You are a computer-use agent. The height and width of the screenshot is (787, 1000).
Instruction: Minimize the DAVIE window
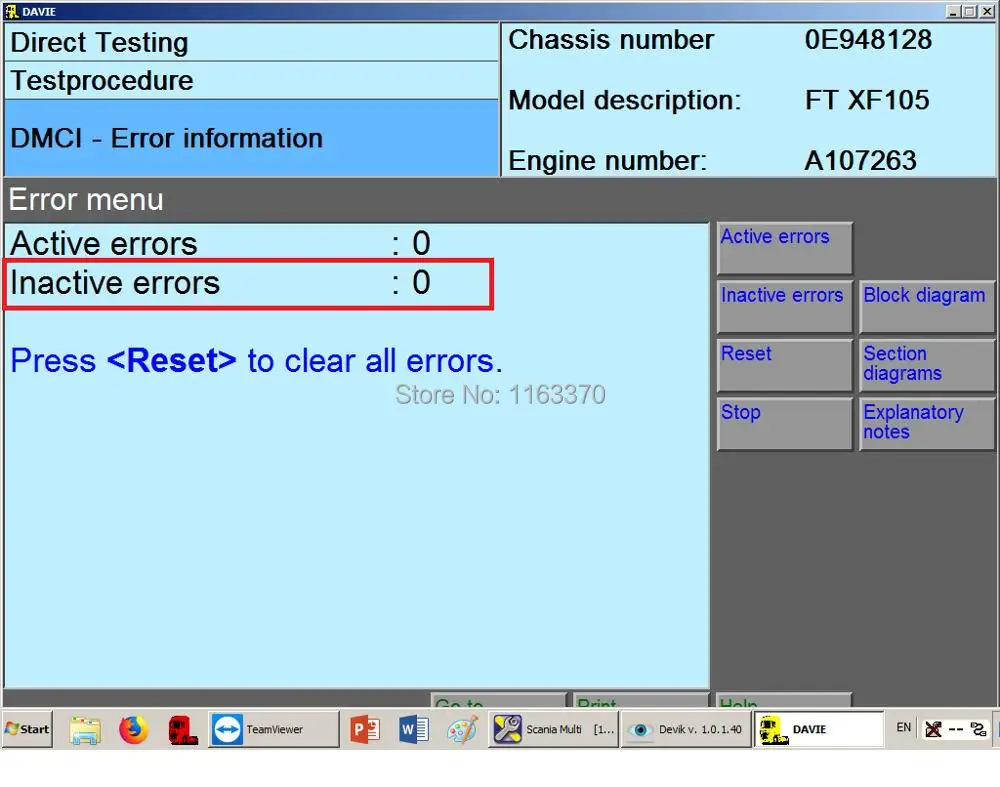pyautogui.click(x=953, y=11)
